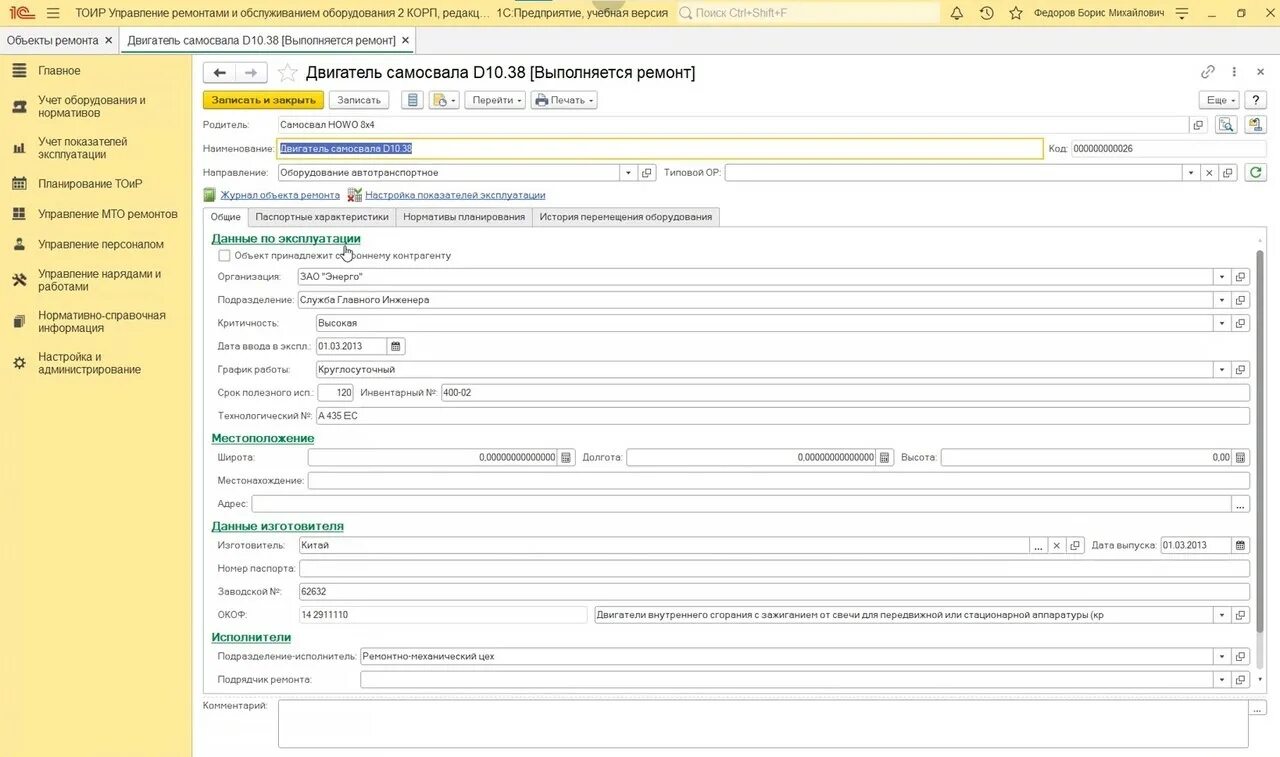Open calendar for Дата ввода в экспл.
Viewport: 1280px width, 757px height.
[x=396, y=346]
